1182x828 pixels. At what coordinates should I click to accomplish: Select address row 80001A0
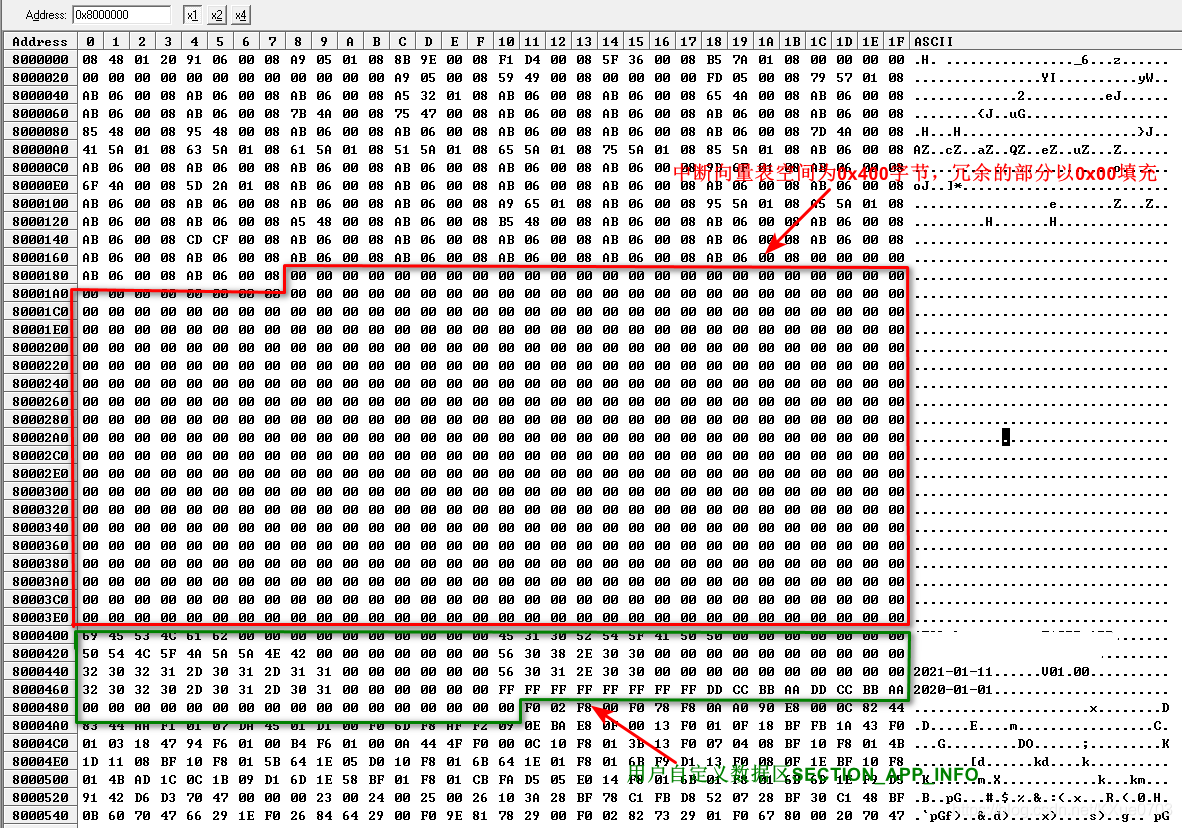coord(40,293)
